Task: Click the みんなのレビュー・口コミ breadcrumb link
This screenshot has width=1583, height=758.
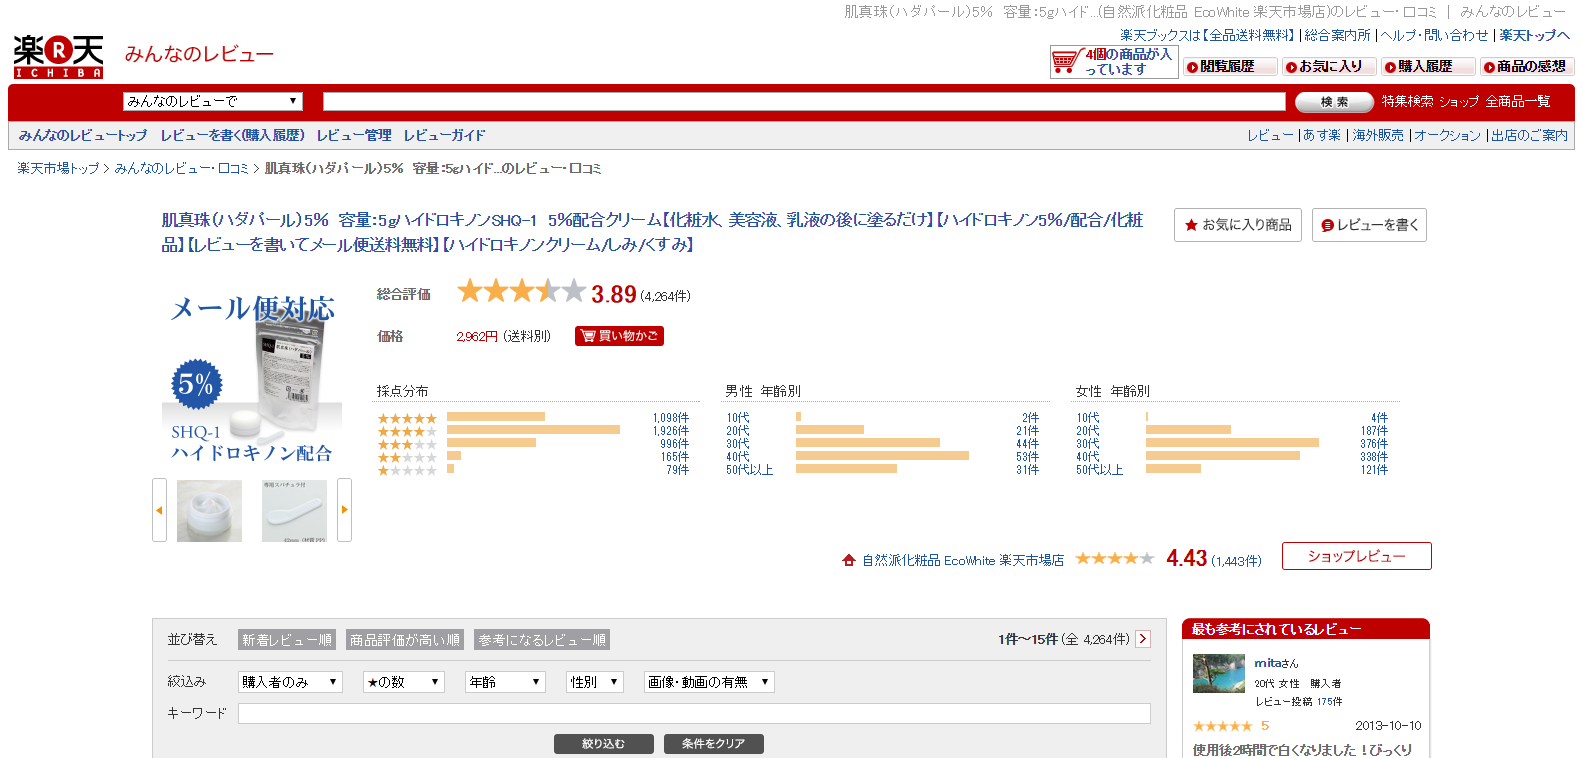Action: (x=181, y=168)
